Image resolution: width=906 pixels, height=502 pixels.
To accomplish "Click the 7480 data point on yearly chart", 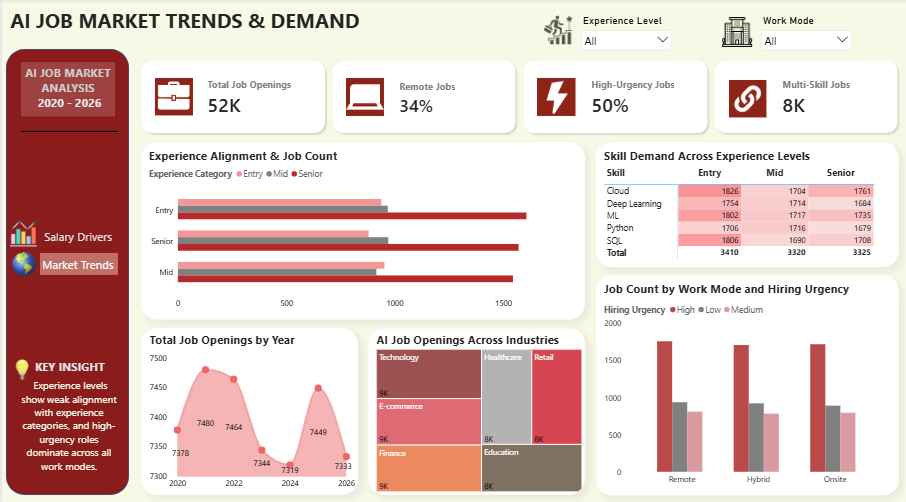I will click(206, 370).
